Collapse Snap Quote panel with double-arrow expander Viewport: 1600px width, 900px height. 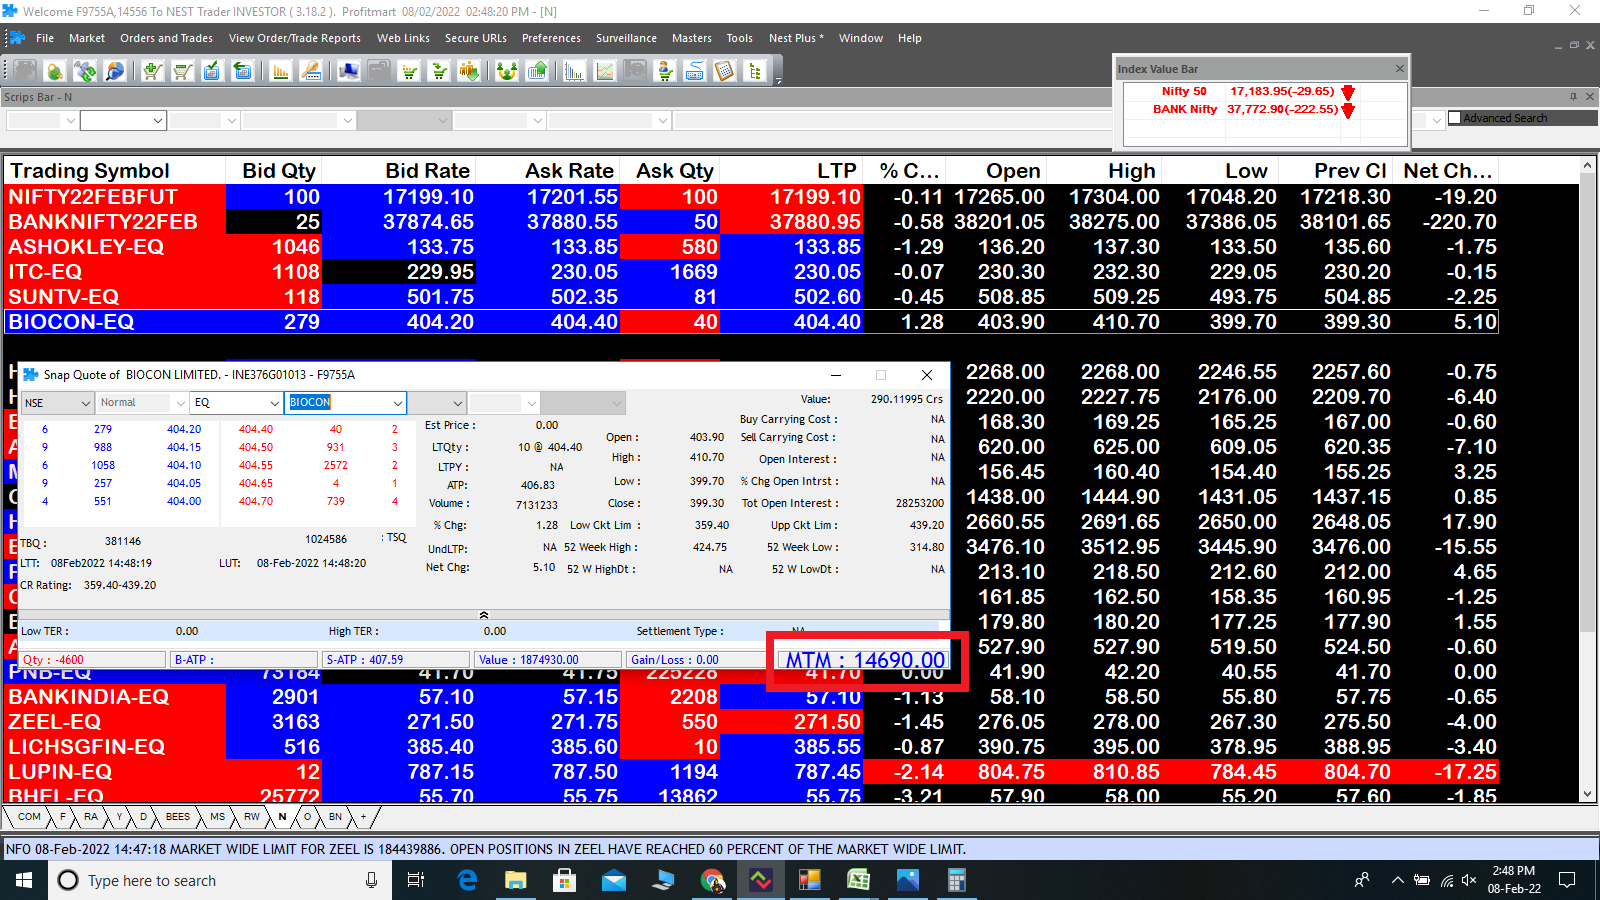tap(484, 615)
